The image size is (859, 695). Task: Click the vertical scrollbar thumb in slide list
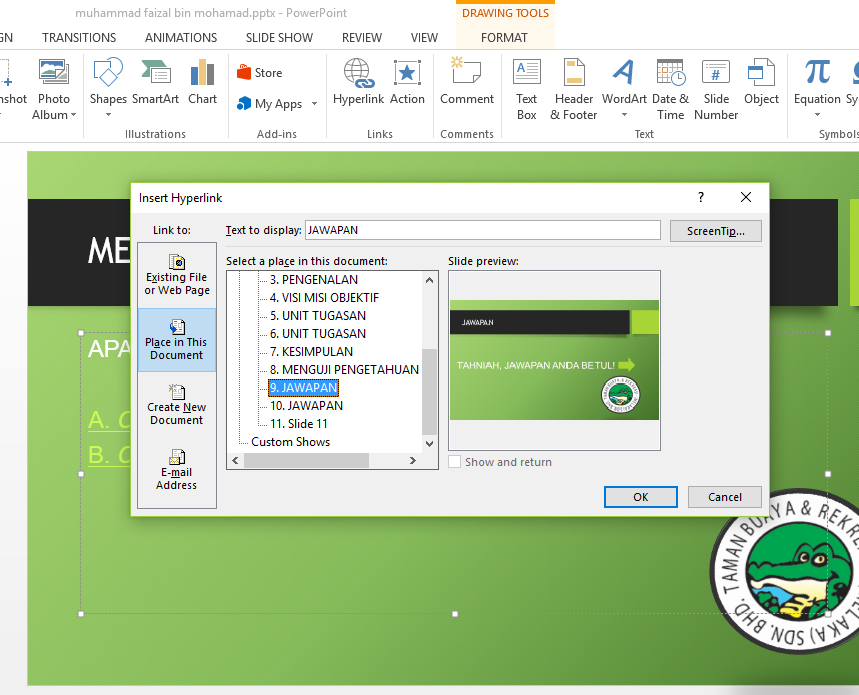430,391
